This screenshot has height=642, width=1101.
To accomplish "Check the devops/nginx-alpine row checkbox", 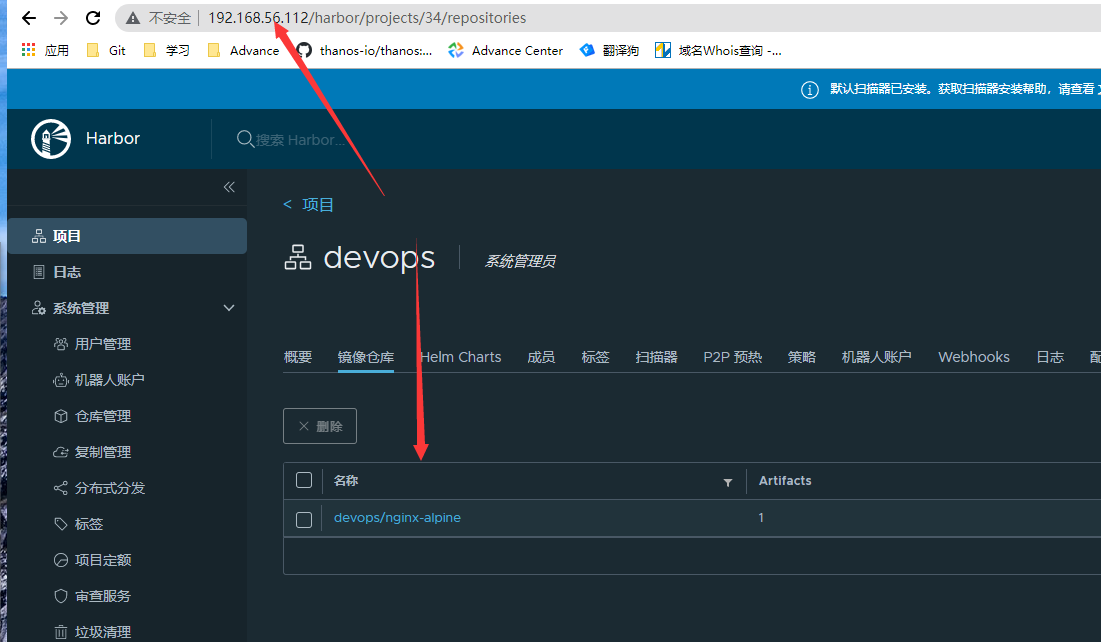I will pyautogui.click(x=304, y=520).
